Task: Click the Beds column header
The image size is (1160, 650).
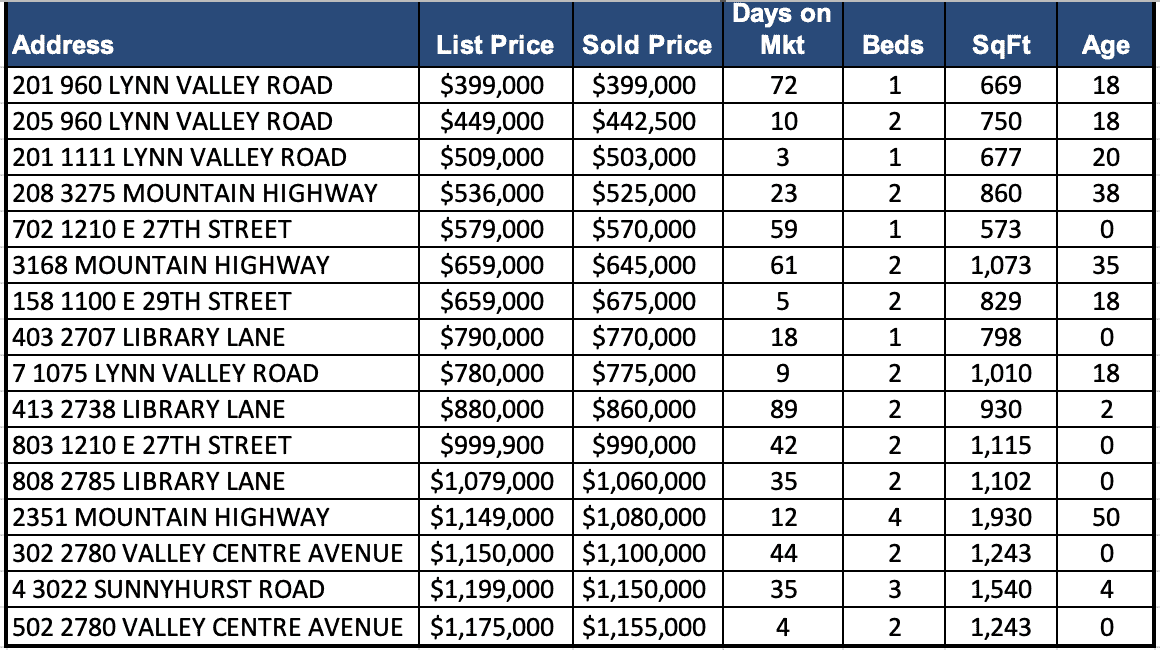Action: (894, 45)
